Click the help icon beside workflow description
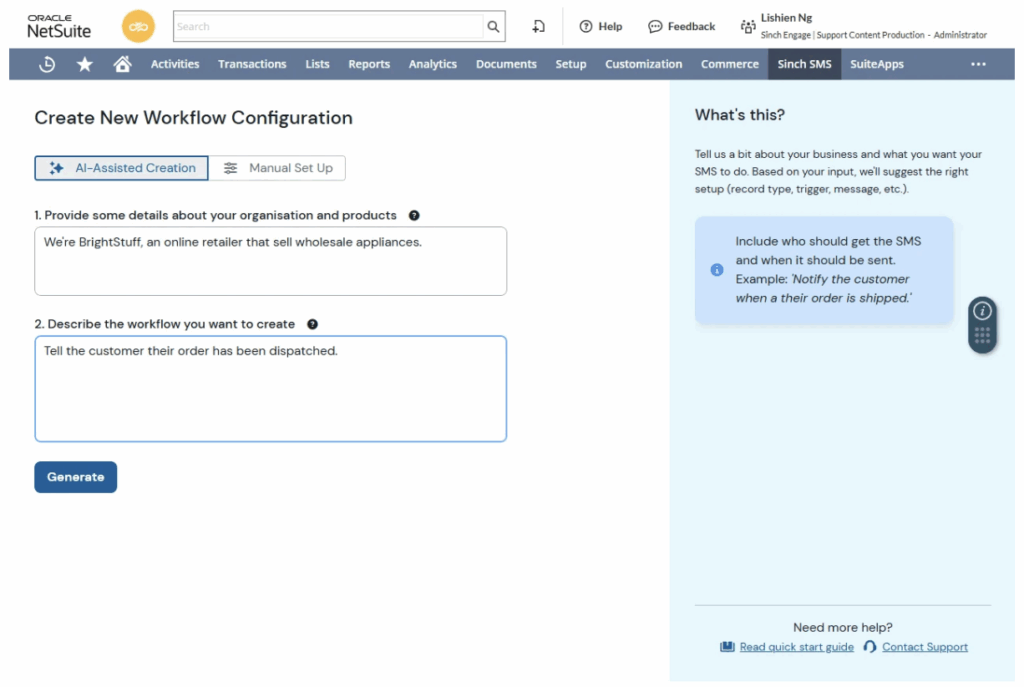1024x687 pixels. (x=313, y=324)
